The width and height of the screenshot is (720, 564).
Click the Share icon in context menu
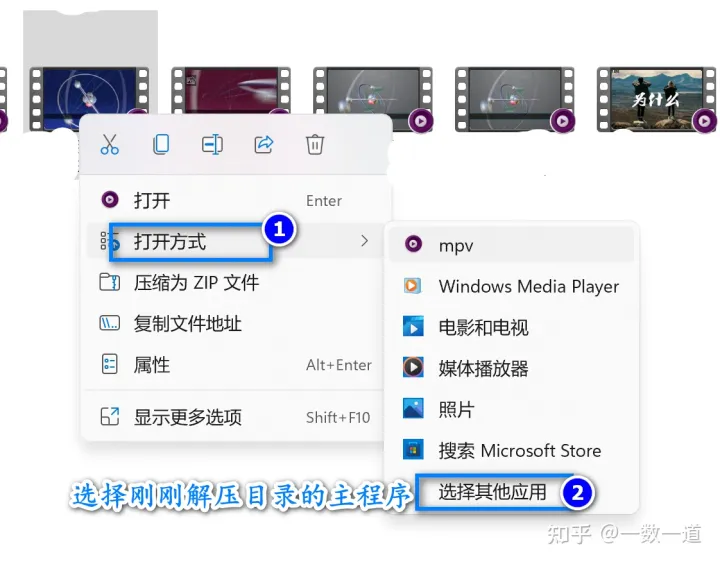pos(264,144)
